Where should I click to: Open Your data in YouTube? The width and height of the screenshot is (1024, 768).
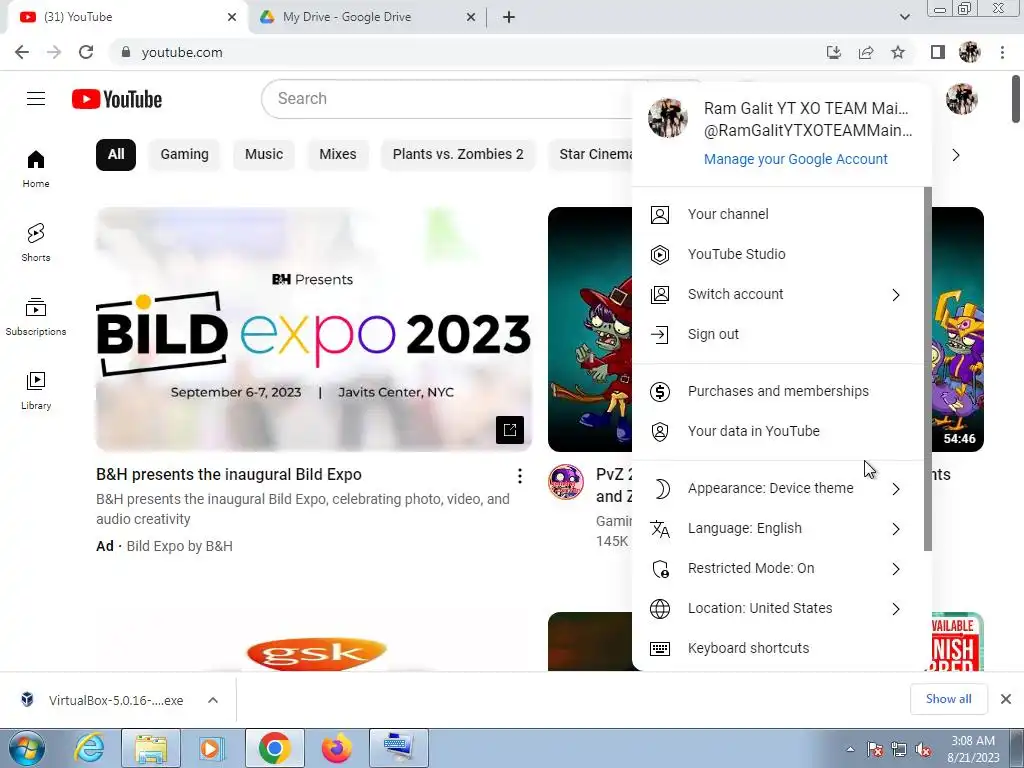pos(778,431)
